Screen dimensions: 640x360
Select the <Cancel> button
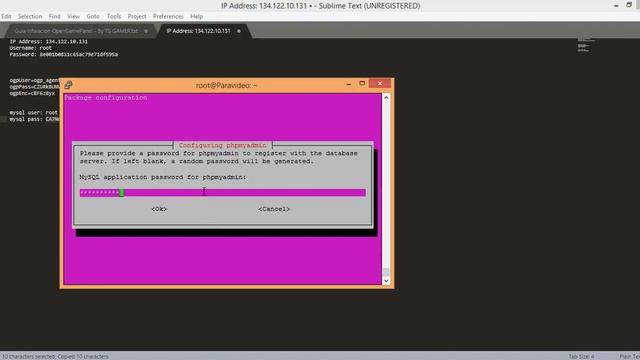tap(274, 209)
